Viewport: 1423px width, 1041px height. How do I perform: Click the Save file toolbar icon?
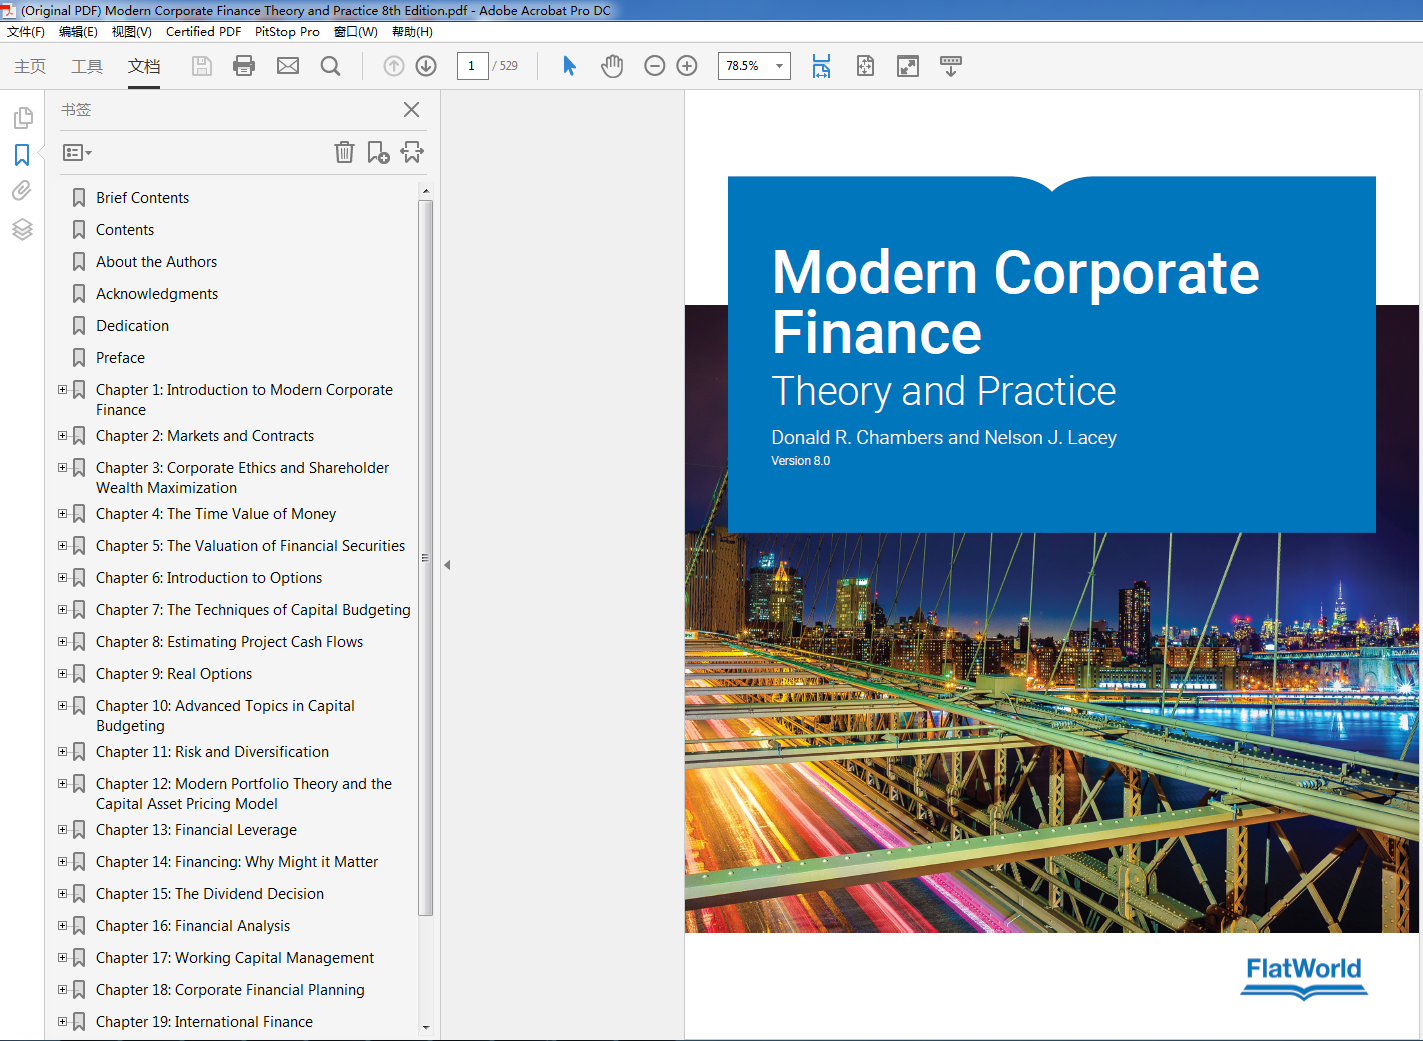pyautogui.click(x=202, y=66)
